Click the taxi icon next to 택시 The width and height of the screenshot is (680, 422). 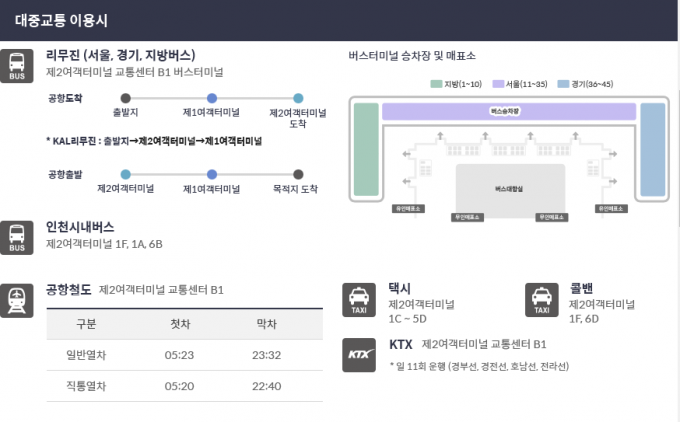(359, 300)
